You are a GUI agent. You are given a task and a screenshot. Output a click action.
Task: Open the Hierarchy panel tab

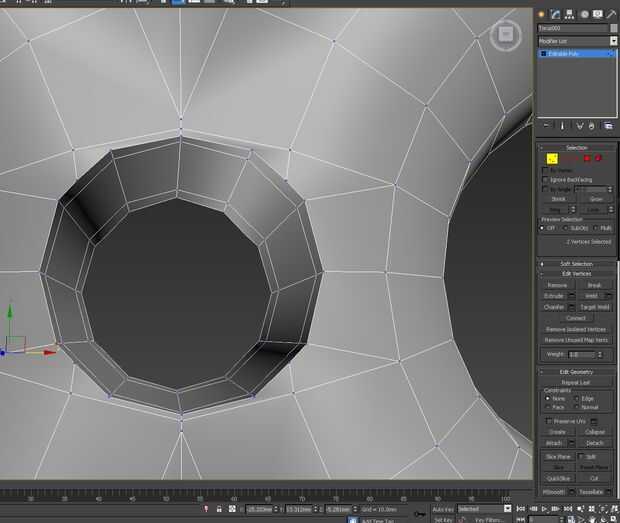pyautogui.click(x=569, y=14)
